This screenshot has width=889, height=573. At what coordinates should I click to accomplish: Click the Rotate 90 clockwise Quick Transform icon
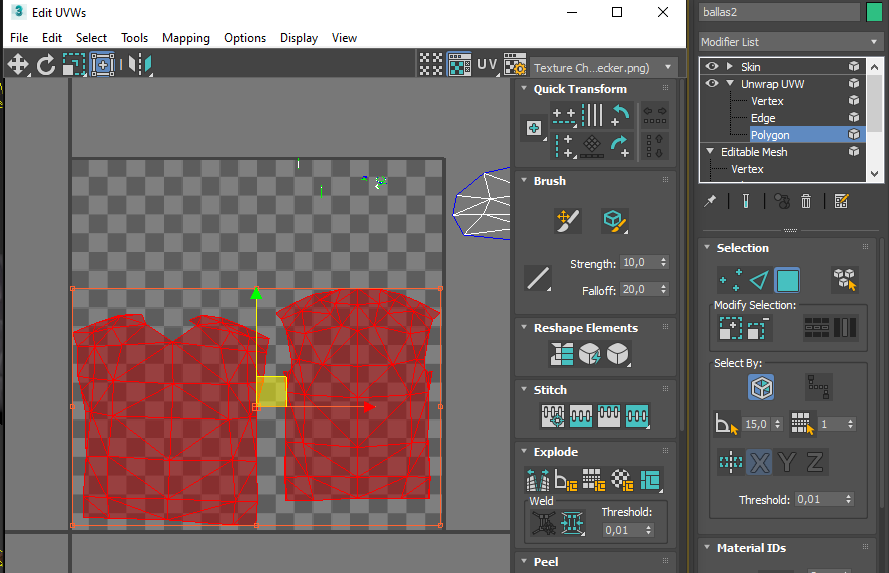(621, 146)
